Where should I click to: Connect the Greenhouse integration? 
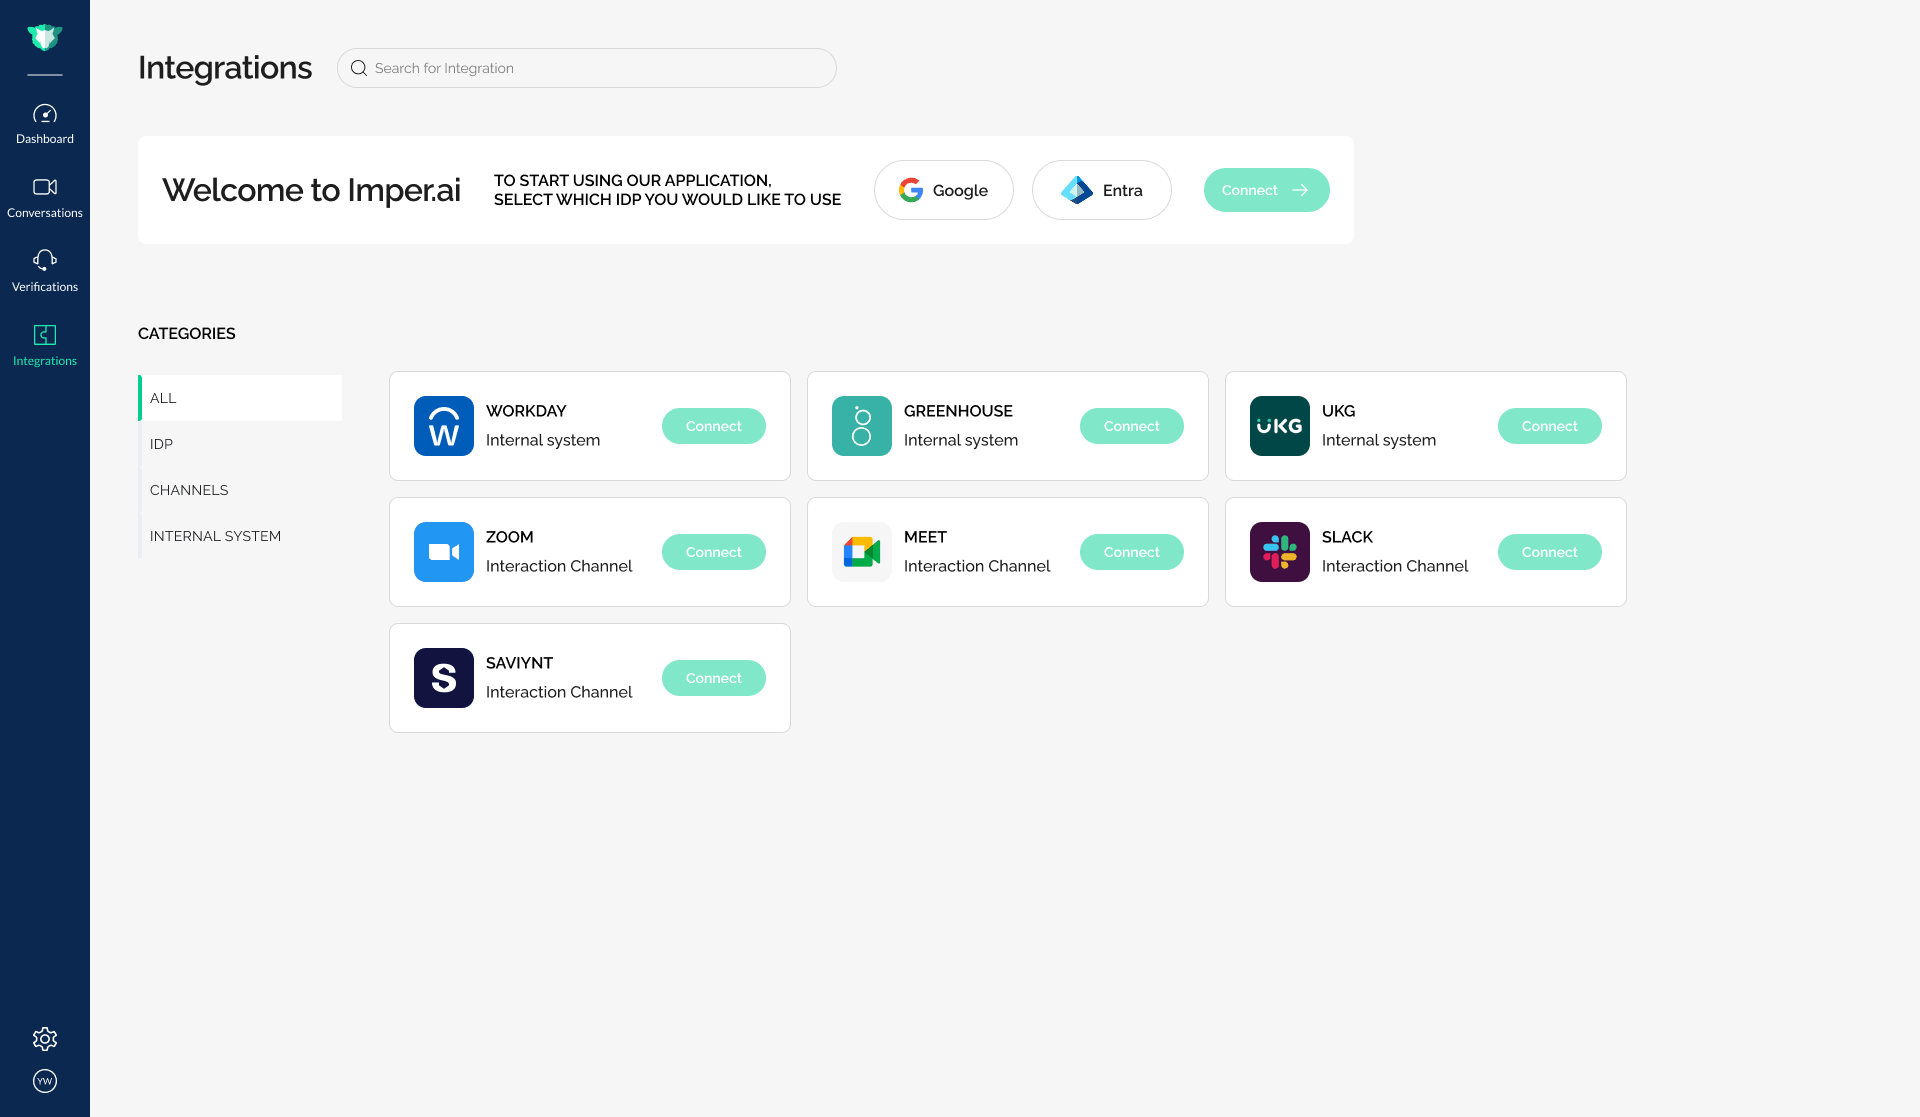1131,426
